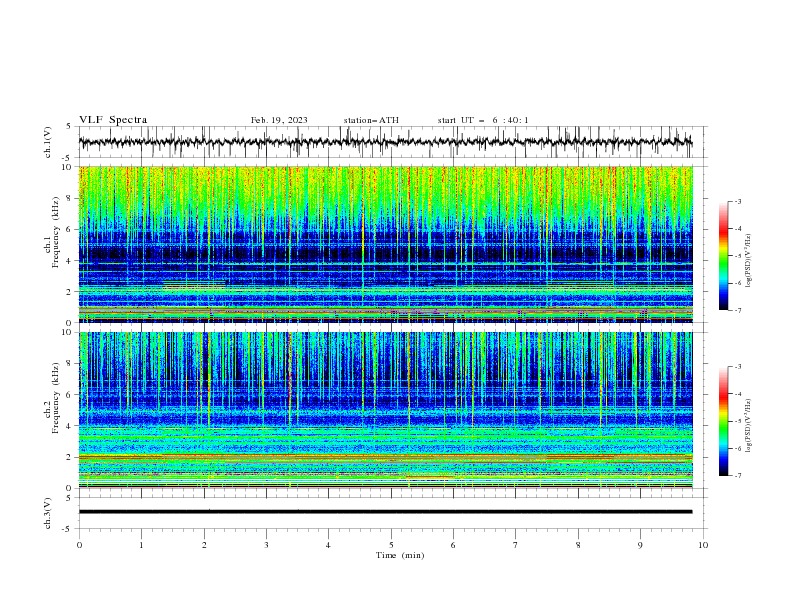Click the ch.2 spectrogram colorbar
The height and width of the screenshot is (612, 792).
pyautogui.click(x=723, y=421)
